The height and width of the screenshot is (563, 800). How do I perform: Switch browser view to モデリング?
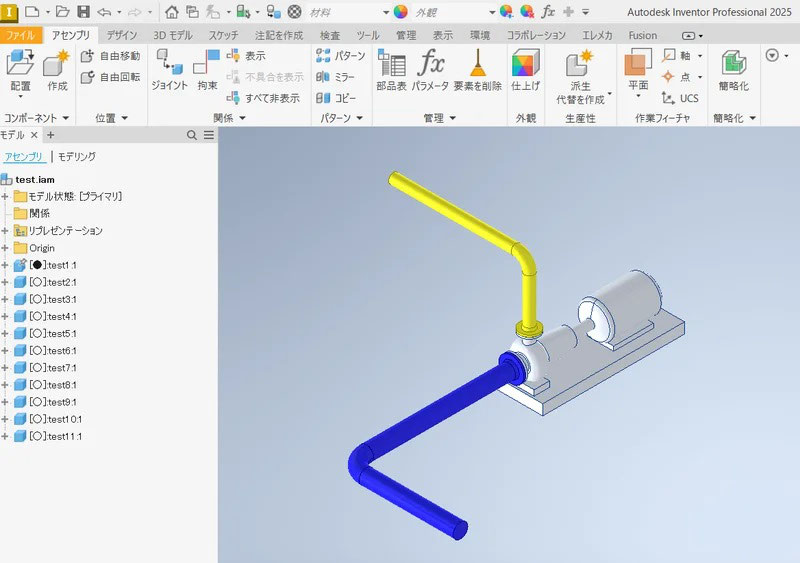[x=77, y=157]
